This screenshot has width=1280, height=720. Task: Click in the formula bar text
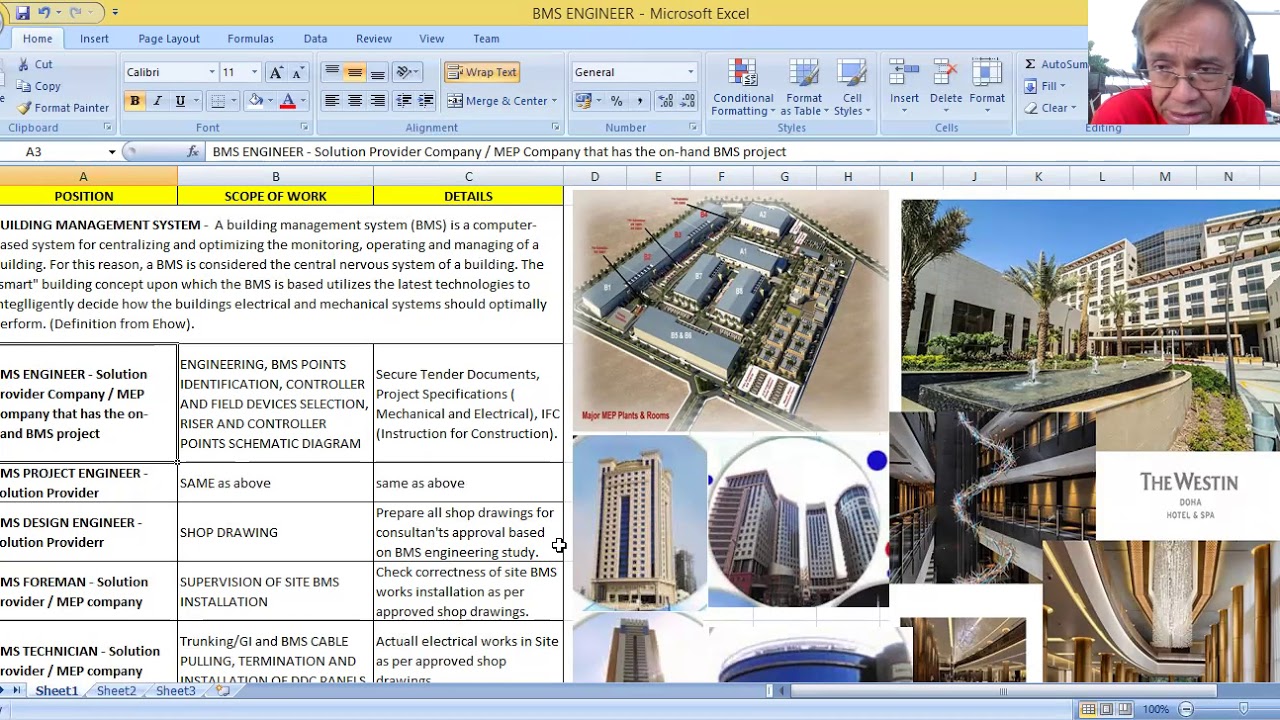(499, 152)
